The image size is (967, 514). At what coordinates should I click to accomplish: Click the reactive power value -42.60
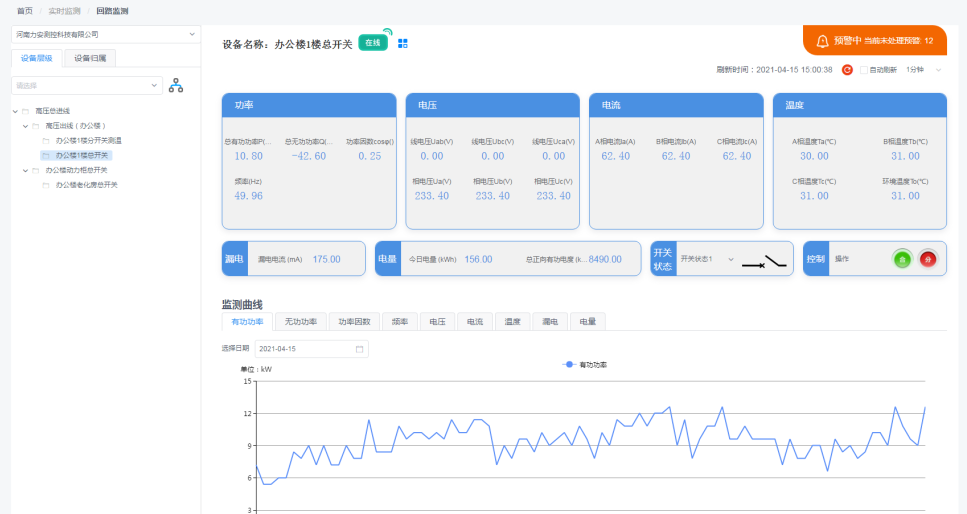pos(309,156)
